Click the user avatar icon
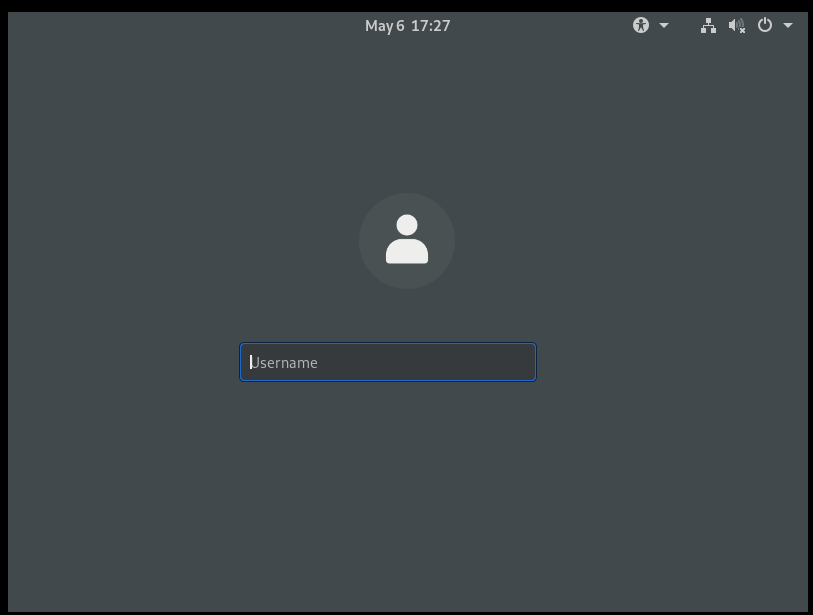813x615 pixels. 407,241
